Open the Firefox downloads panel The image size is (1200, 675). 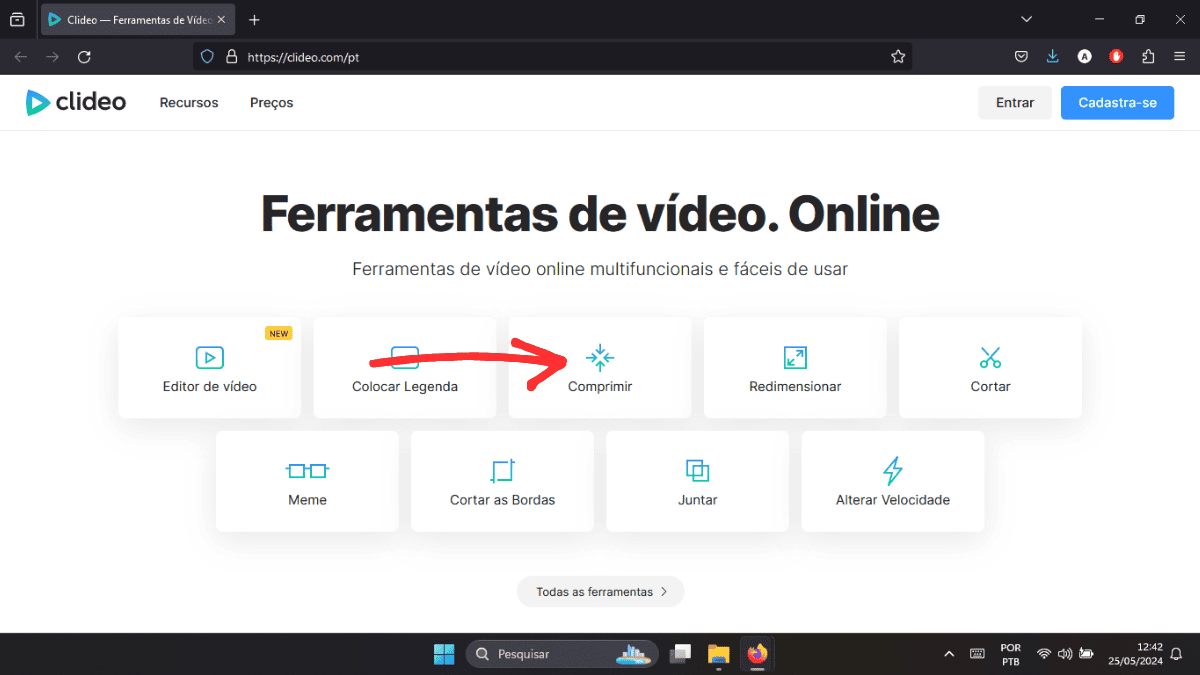pos(1052,57)
